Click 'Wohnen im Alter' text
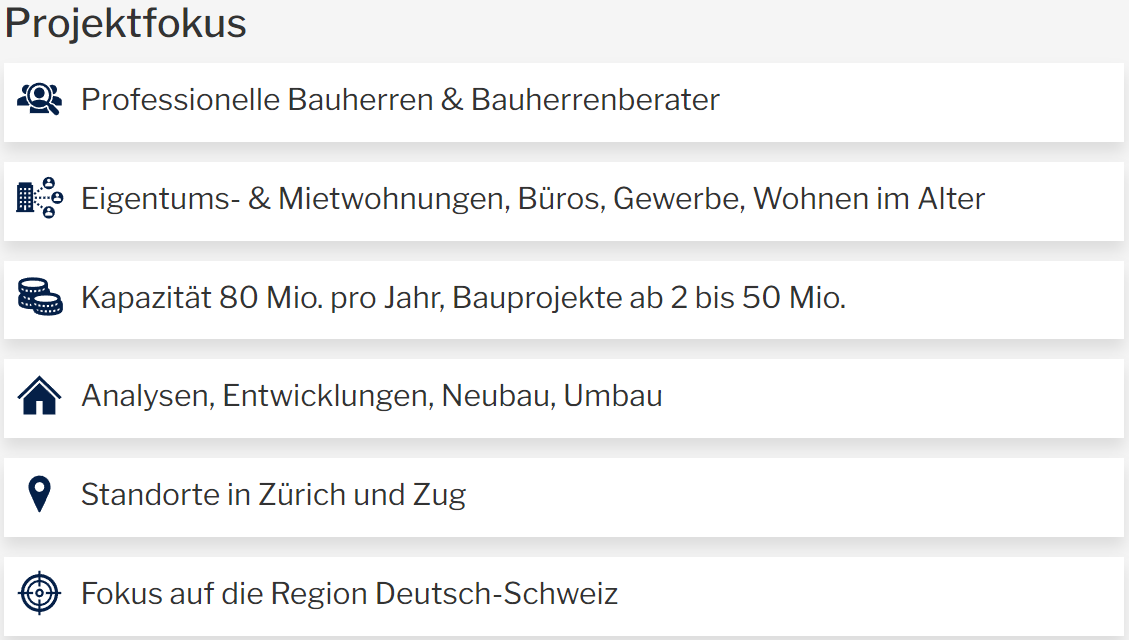 coord(869,199)
